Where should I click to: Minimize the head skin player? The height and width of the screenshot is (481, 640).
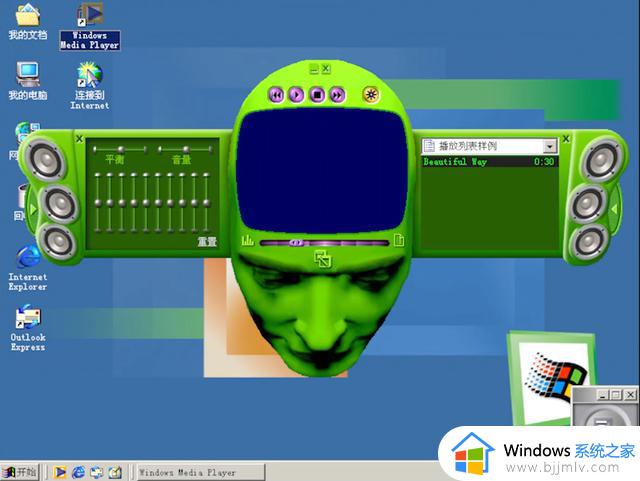[313, 69]
